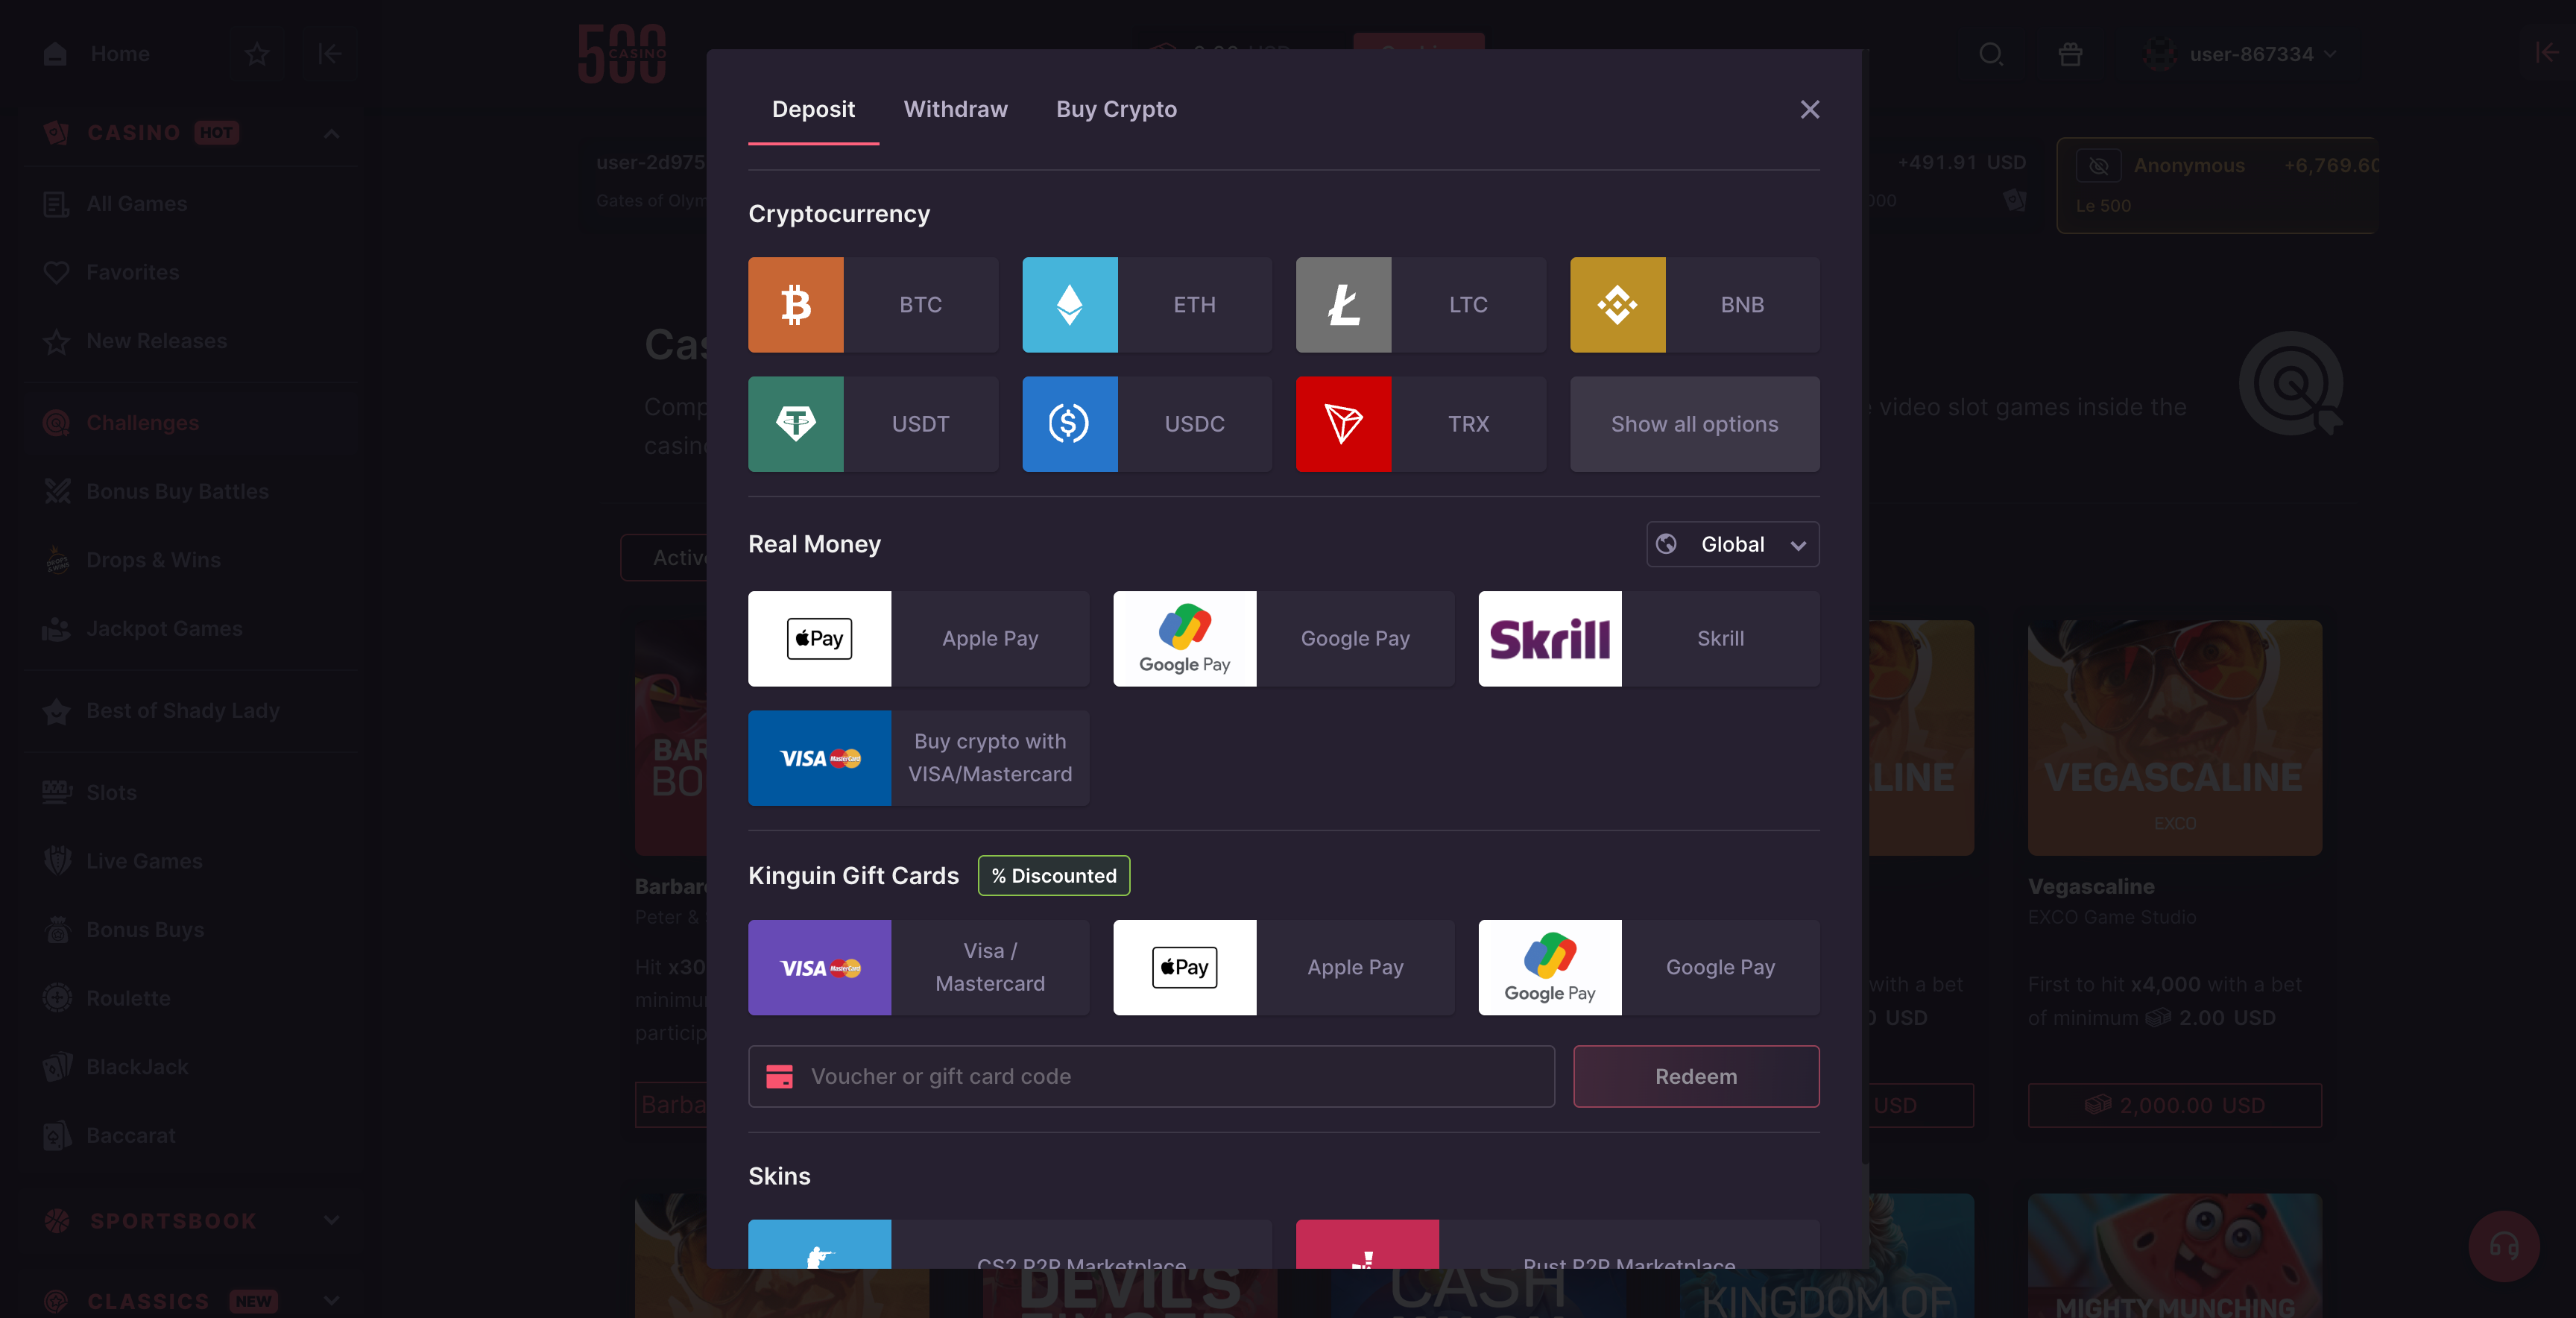2576x1318 pixels.
Task: Click the Google Pay logo under Real Money
Action: pos(1184,639)
